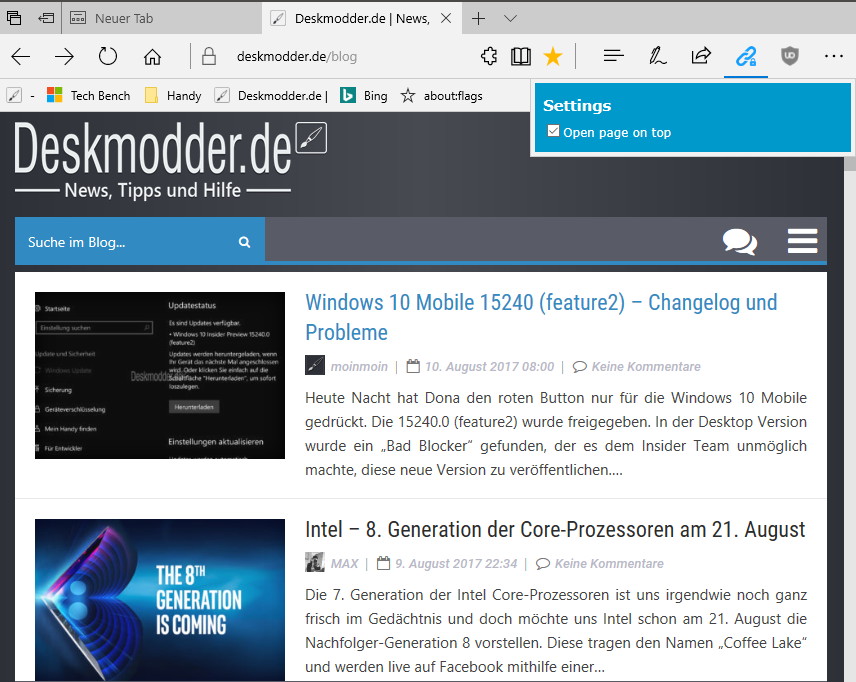Show site security lock info
Viewport: 856px width, 682px height.
(209, 56)
